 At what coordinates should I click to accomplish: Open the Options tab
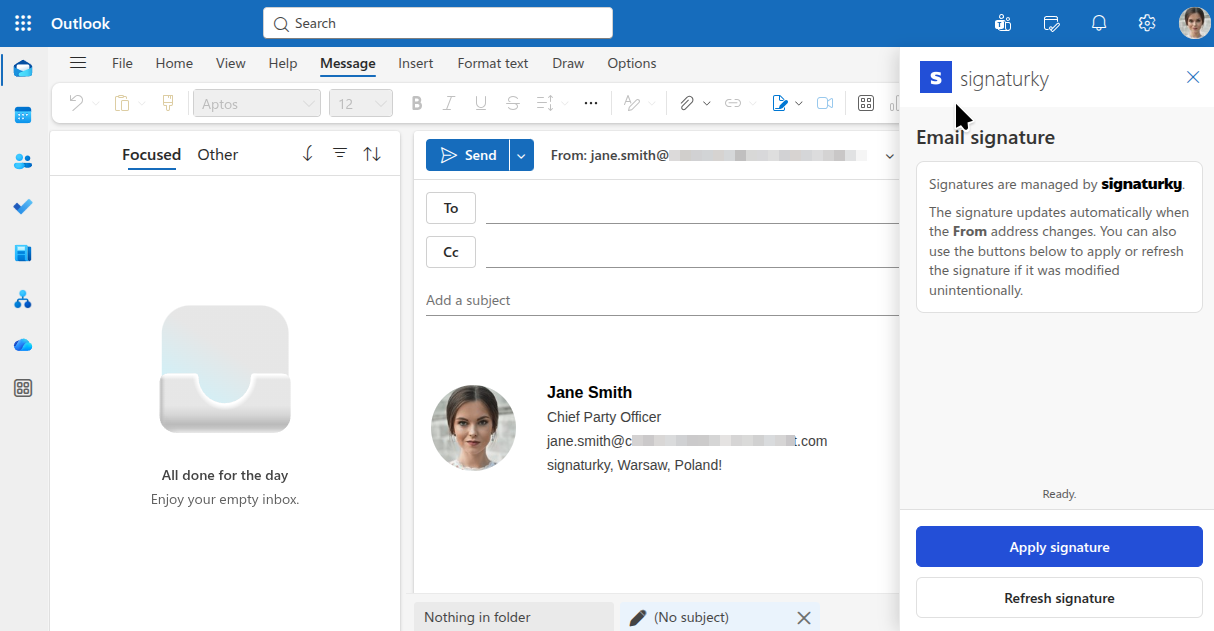(x=632, y=63)
